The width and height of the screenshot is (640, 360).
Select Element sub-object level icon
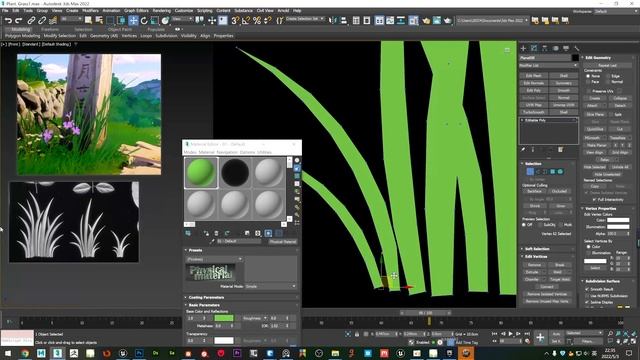tap(560, 172)
